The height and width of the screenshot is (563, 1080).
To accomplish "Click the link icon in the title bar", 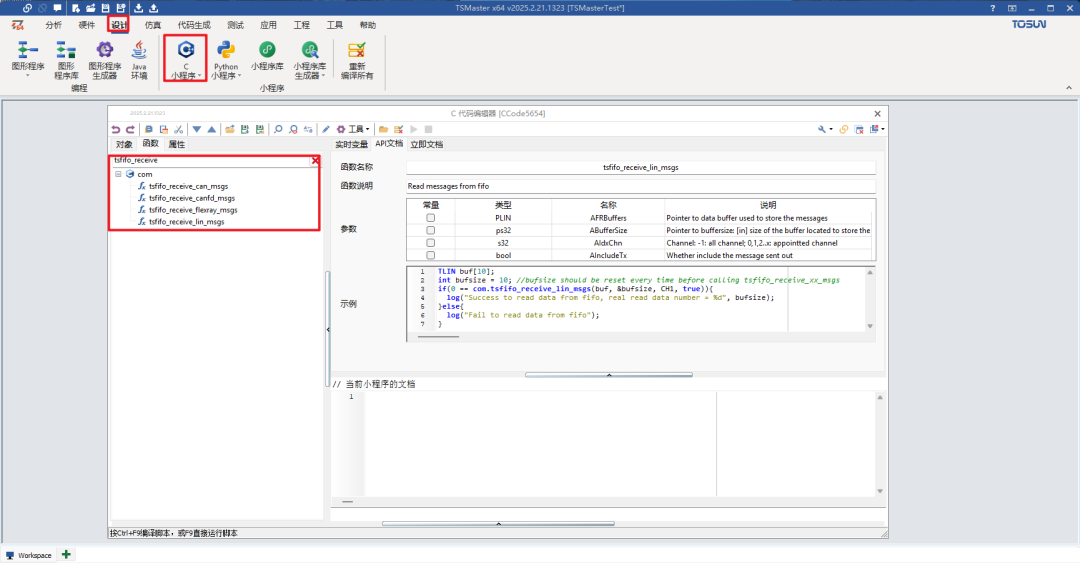I will click(28, 8).
